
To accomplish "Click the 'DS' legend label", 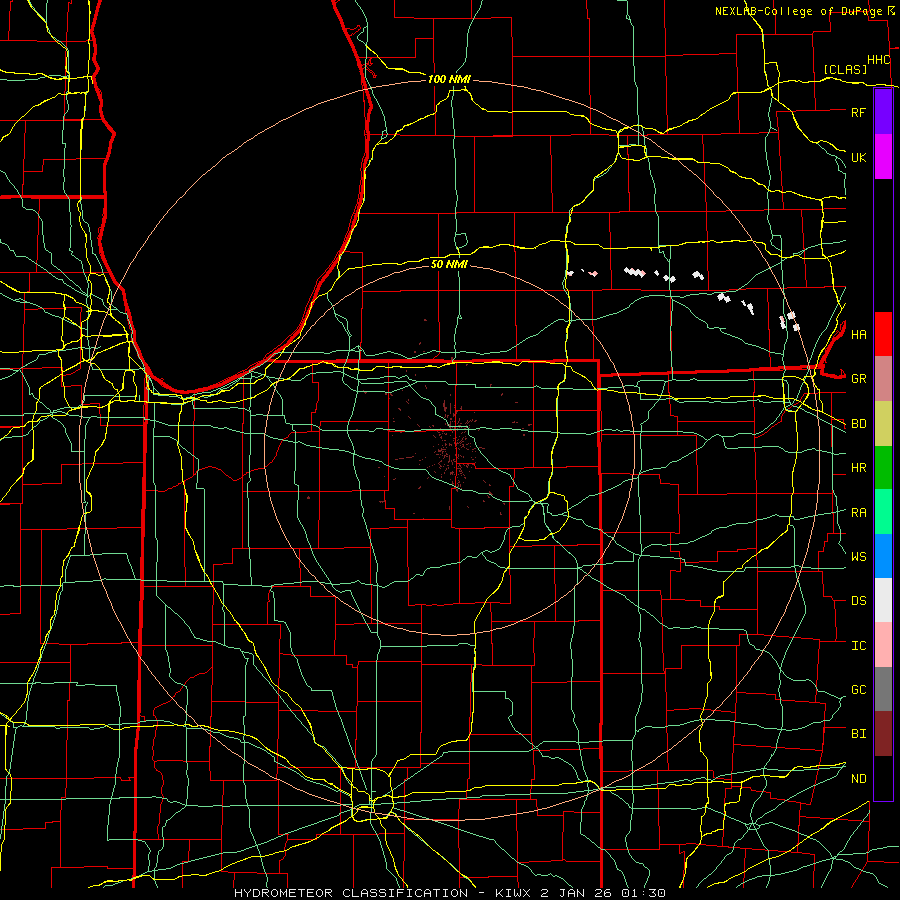I will [858, 601].
